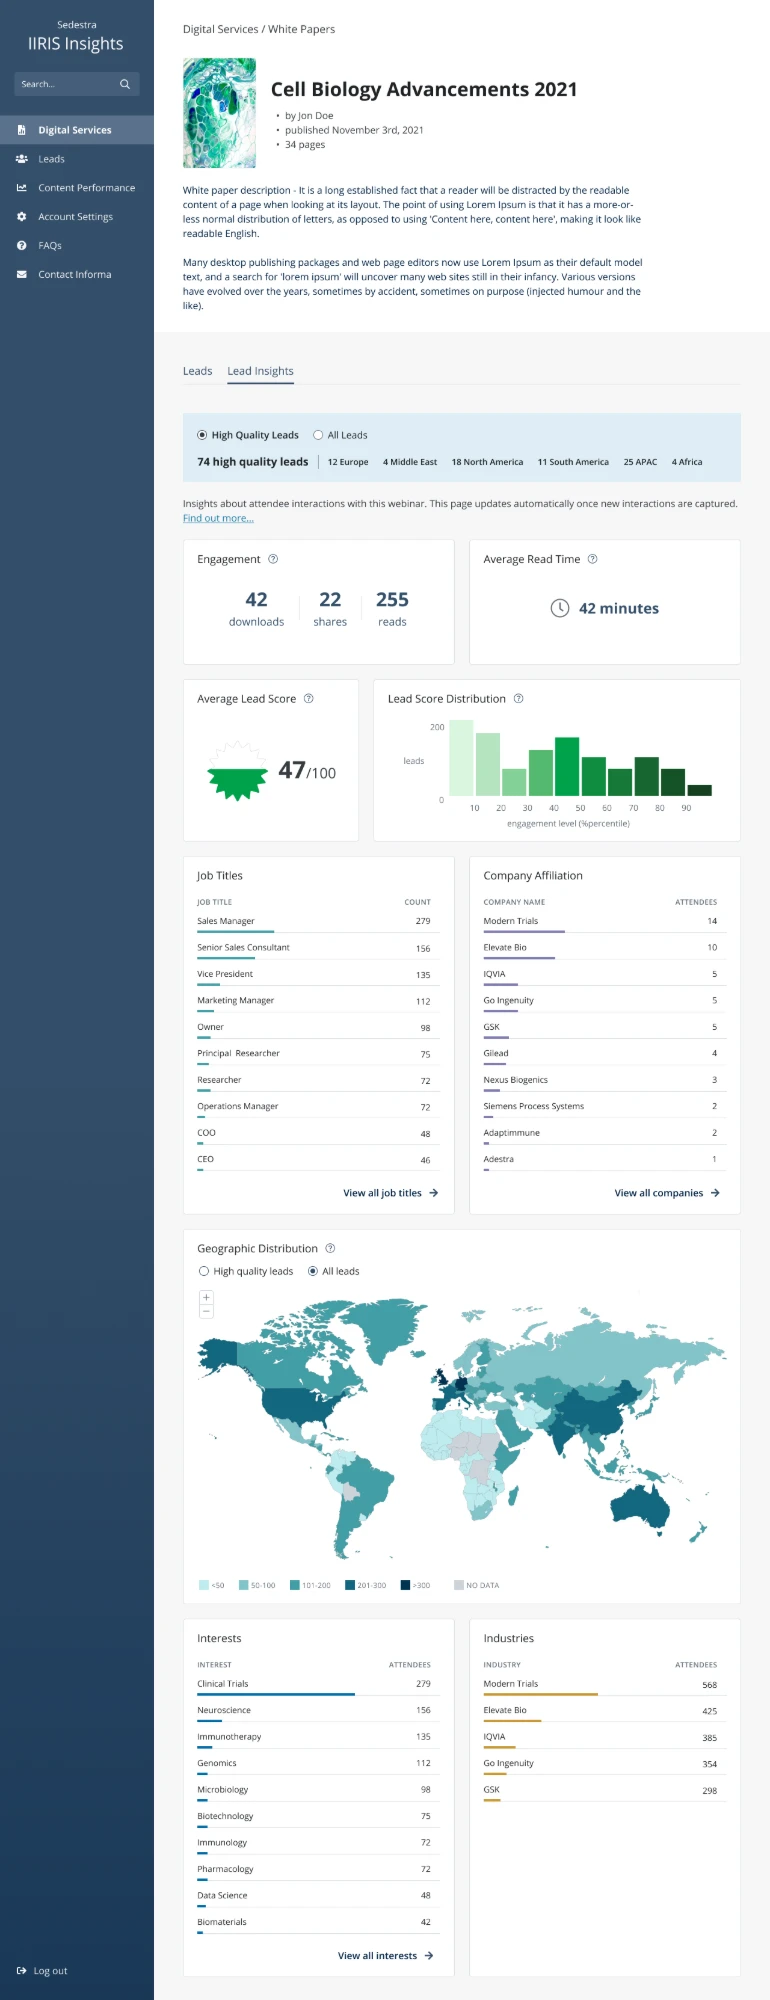This screenshot has height=2000, width=770.
Task: Click the Log out arrow icon
Action: point(21,1971)
